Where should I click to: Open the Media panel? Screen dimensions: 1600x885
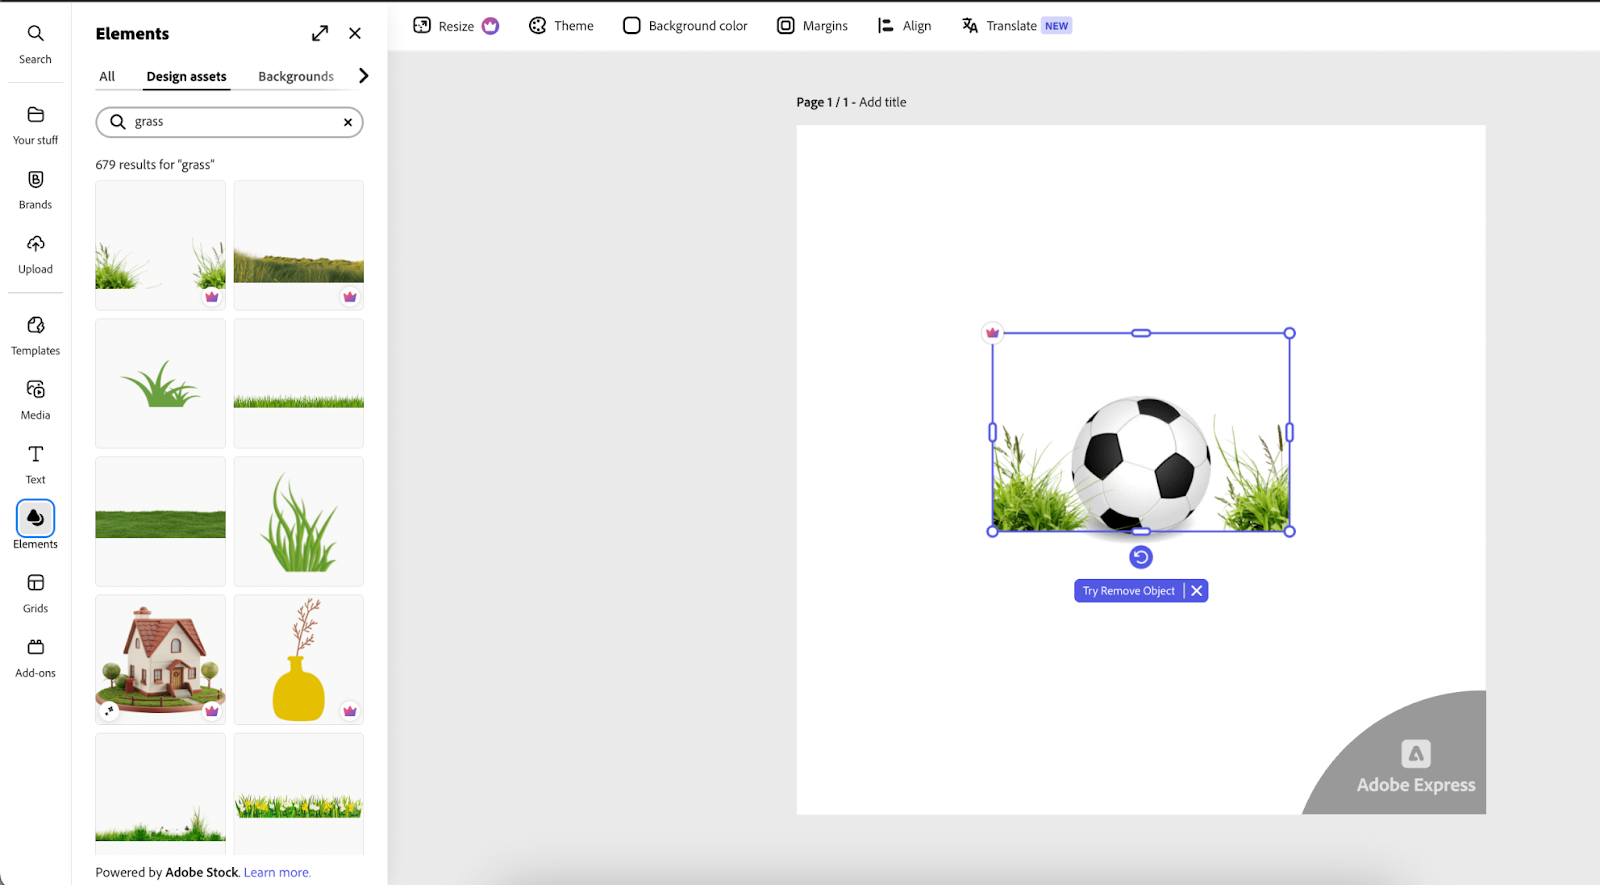pyautogui.click(x=35, y=400)
